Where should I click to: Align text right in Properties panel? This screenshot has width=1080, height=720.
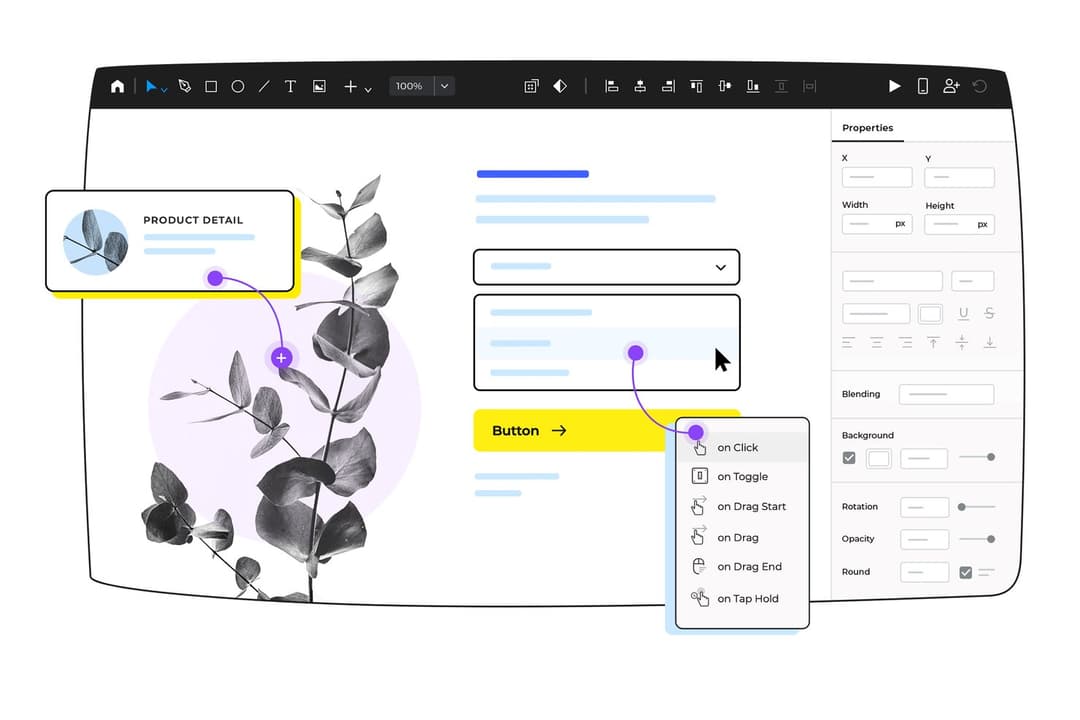[905, 342]
